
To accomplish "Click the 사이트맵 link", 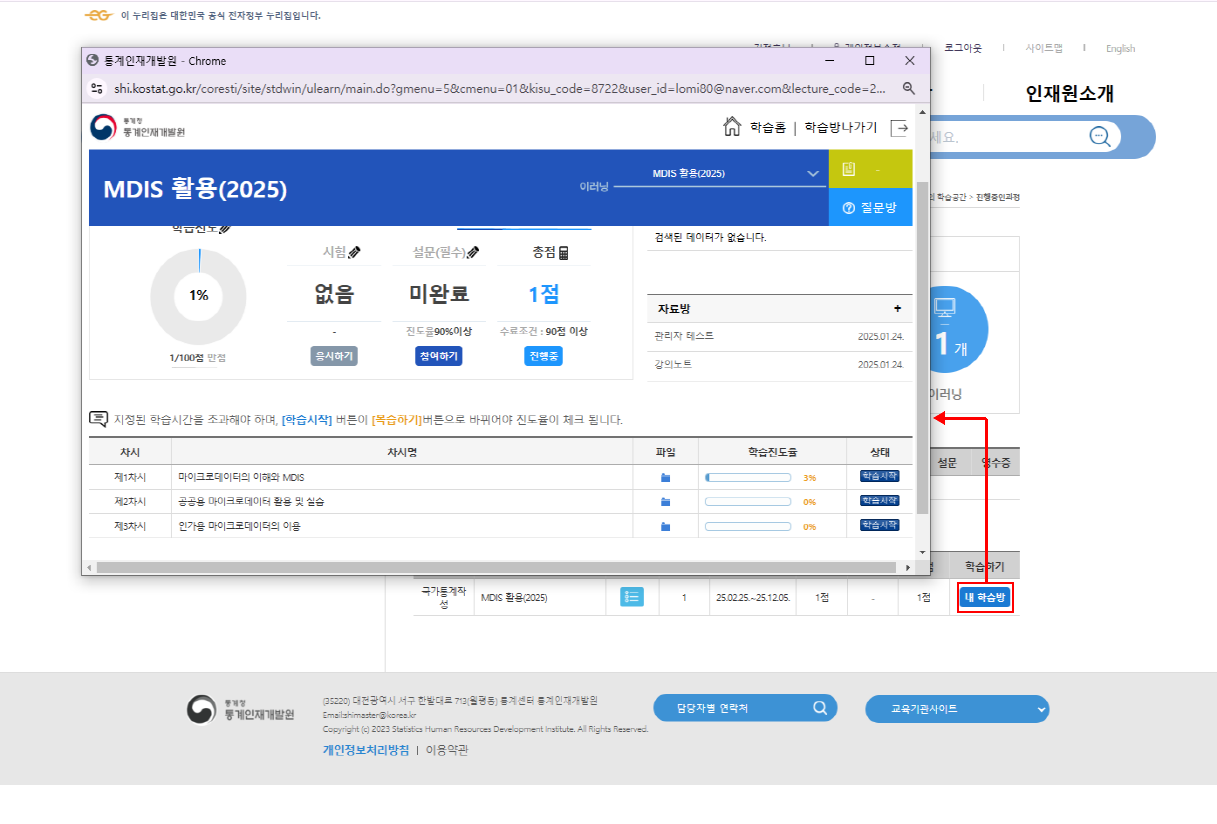I will (x=1044, y=48).
